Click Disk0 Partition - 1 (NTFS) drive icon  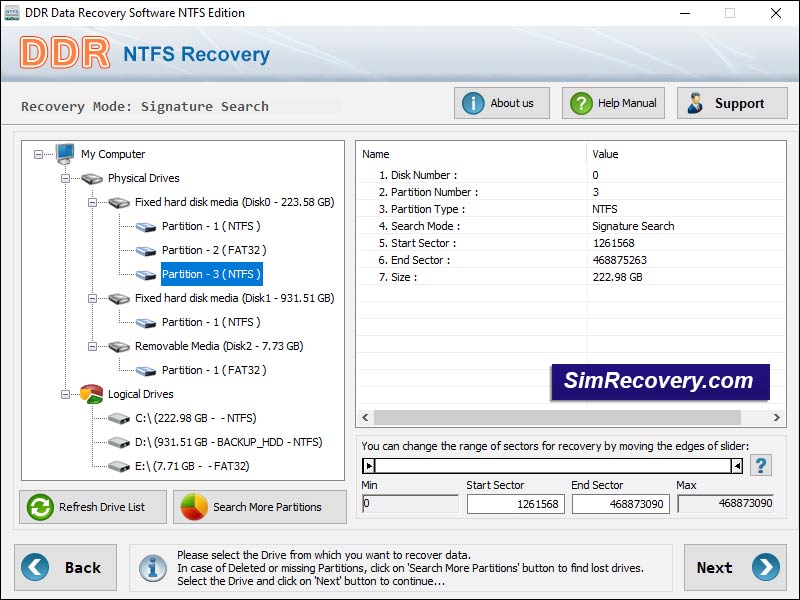pos(146,227)
